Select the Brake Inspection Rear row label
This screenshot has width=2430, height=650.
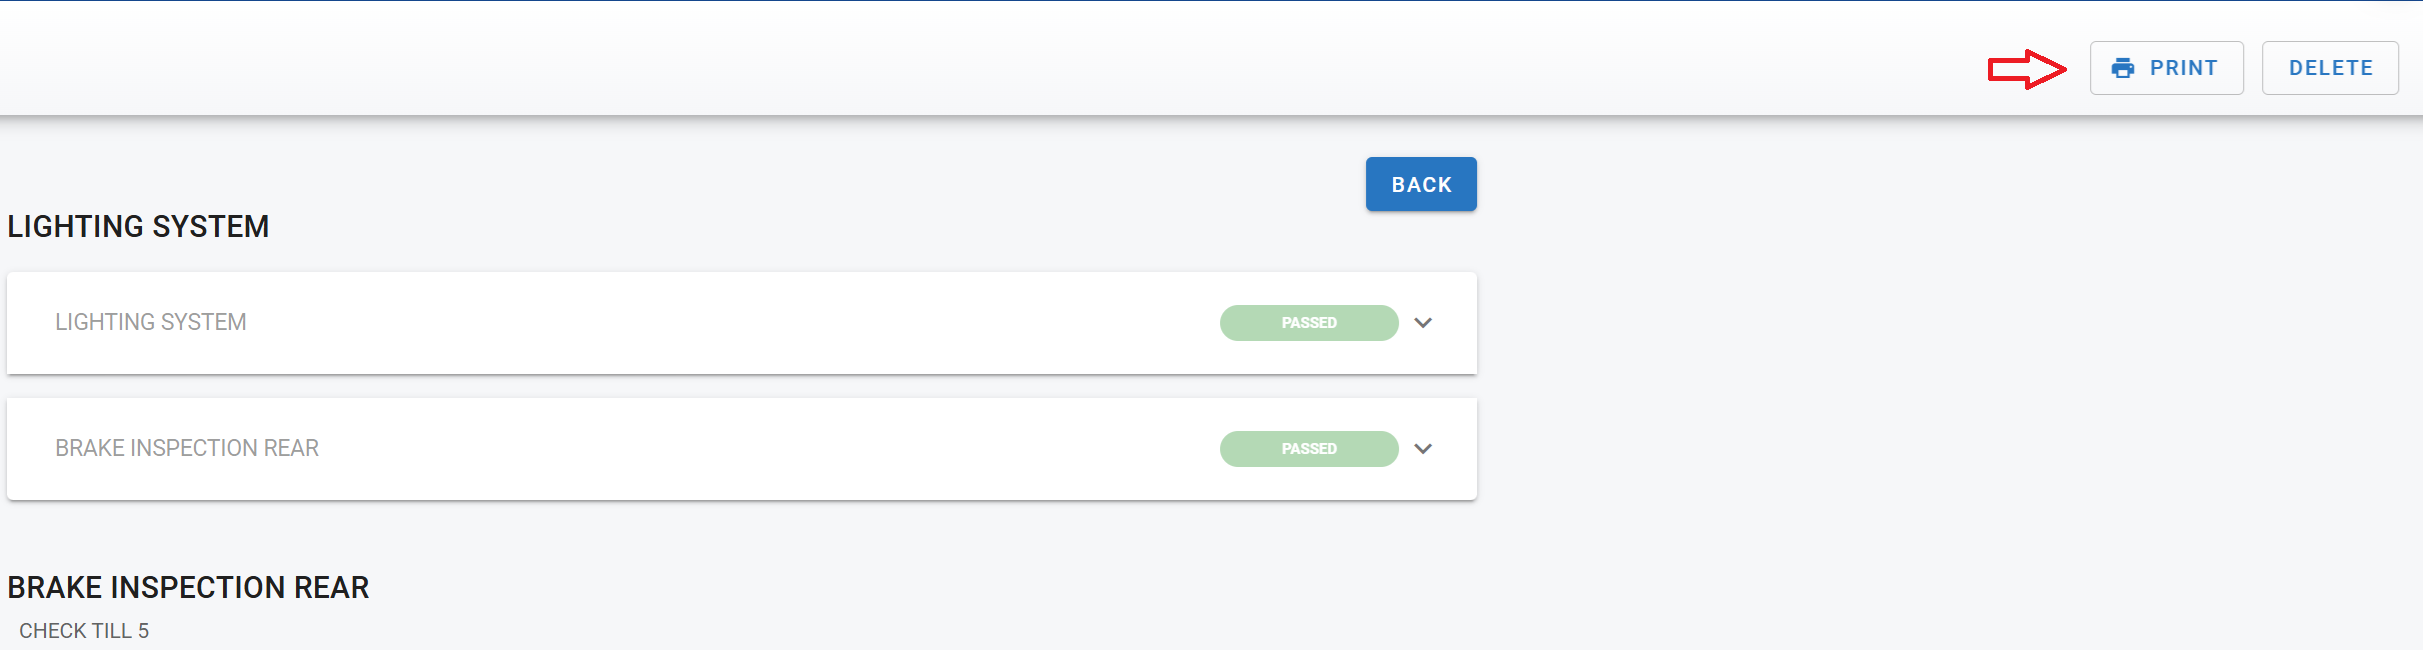[x=187, y=448]
